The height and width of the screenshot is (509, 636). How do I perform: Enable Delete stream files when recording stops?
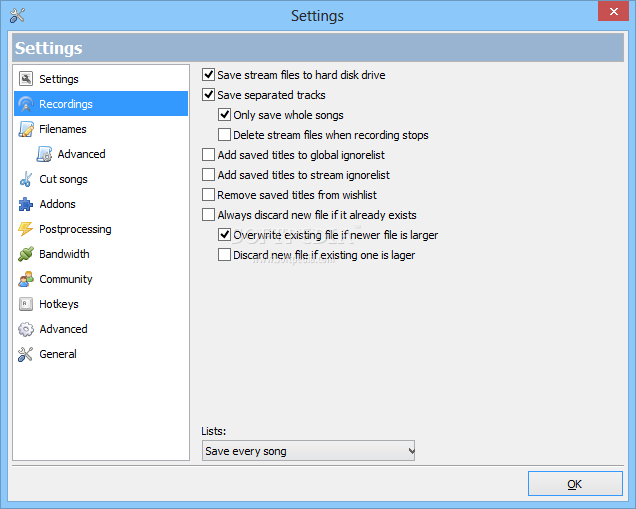pyautogui.click(x=224, y=135)
